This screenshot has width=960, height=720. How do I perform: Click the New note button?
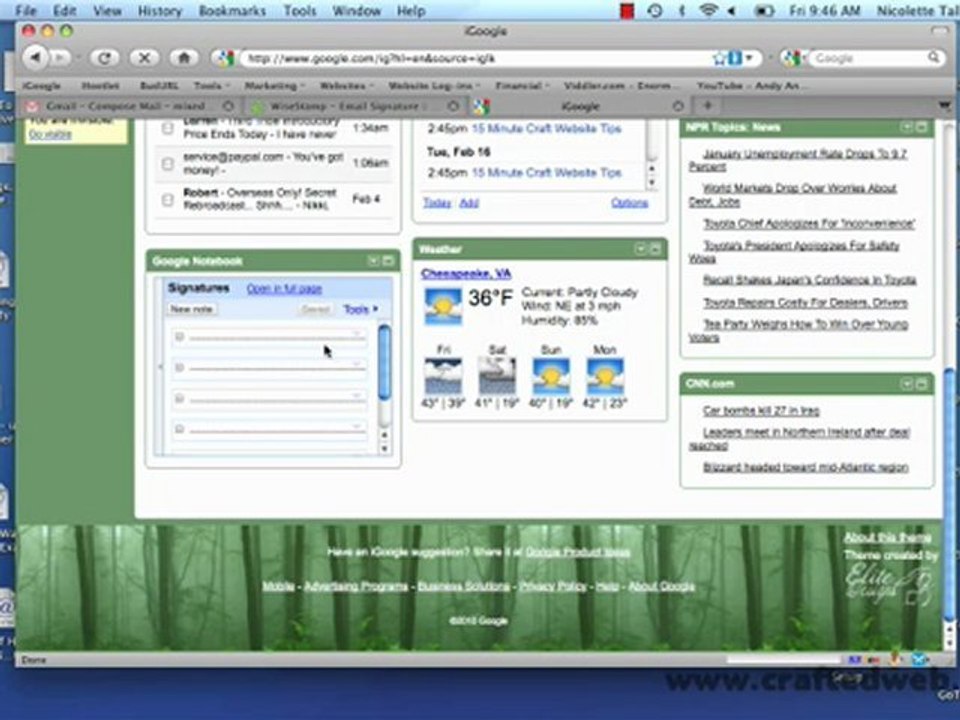coord(192,309)
